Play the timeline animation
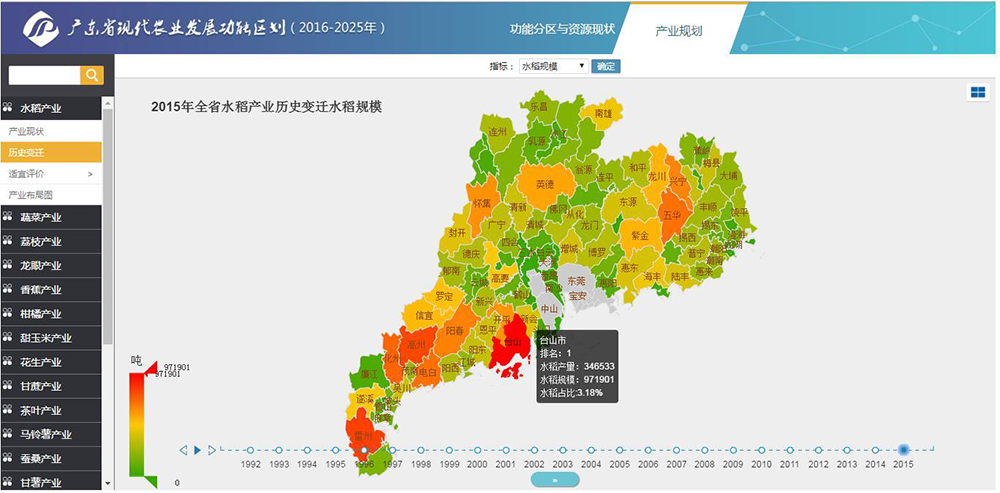 coord(198,450)
